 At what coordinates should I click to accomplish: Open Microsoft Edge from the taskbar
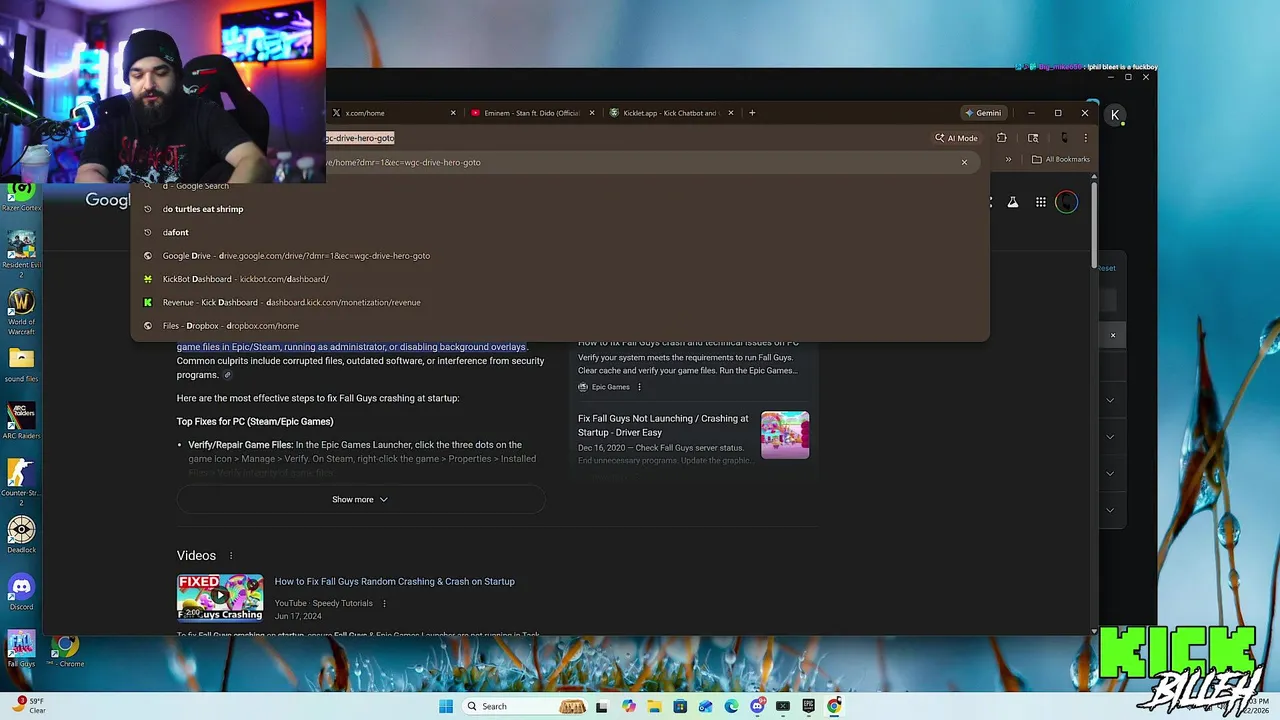(731, 706)
